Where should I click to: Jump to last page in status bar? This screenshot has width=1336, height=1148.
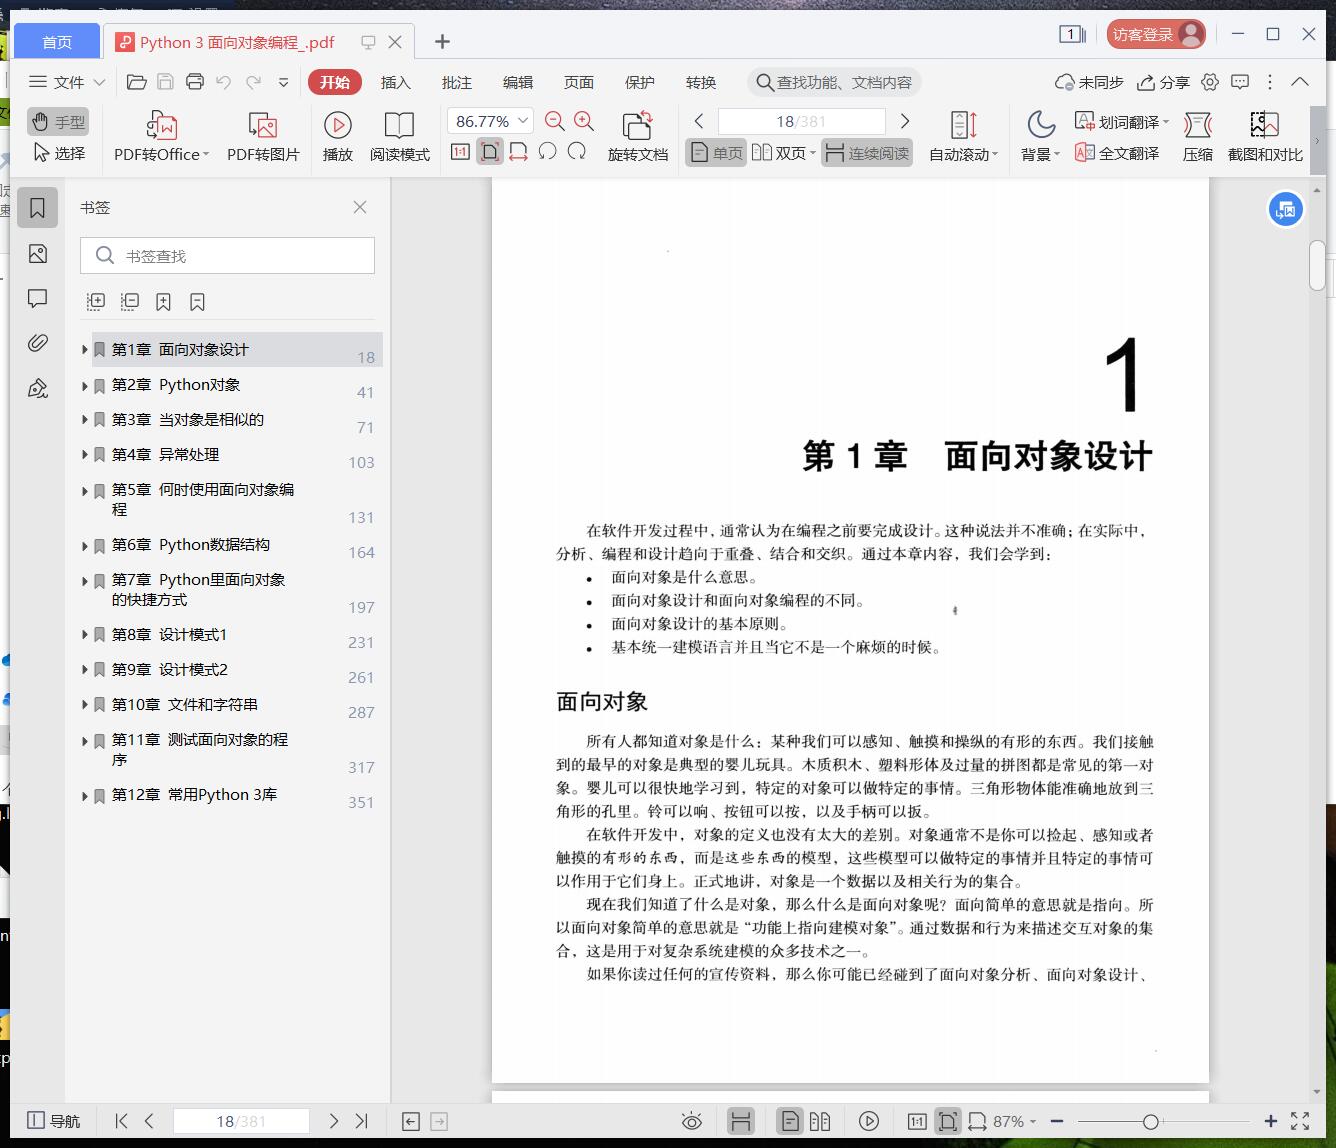[362, 1121]
